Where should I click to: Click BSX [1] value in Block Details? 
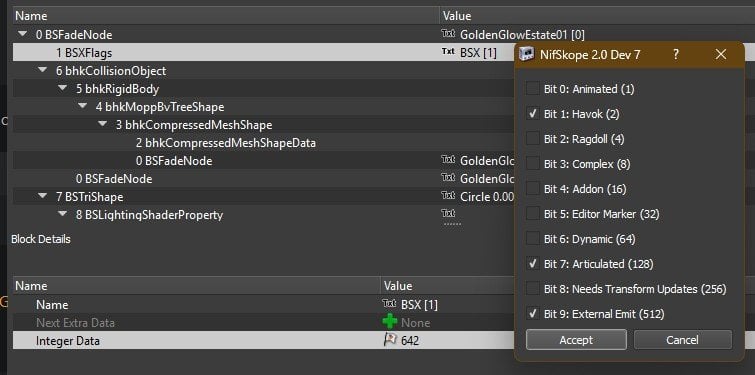[x=419, y=305]
